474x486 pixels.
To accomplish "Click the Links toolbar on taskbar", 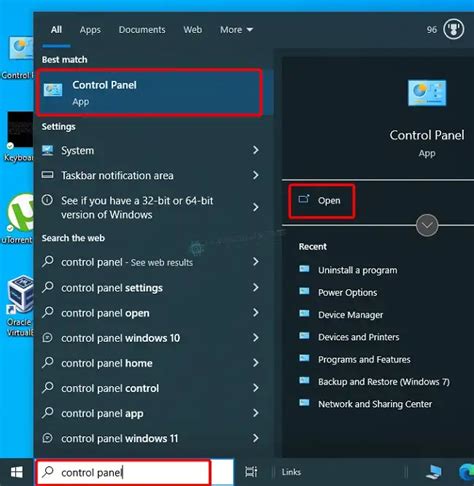I will (x=291, y=472).
